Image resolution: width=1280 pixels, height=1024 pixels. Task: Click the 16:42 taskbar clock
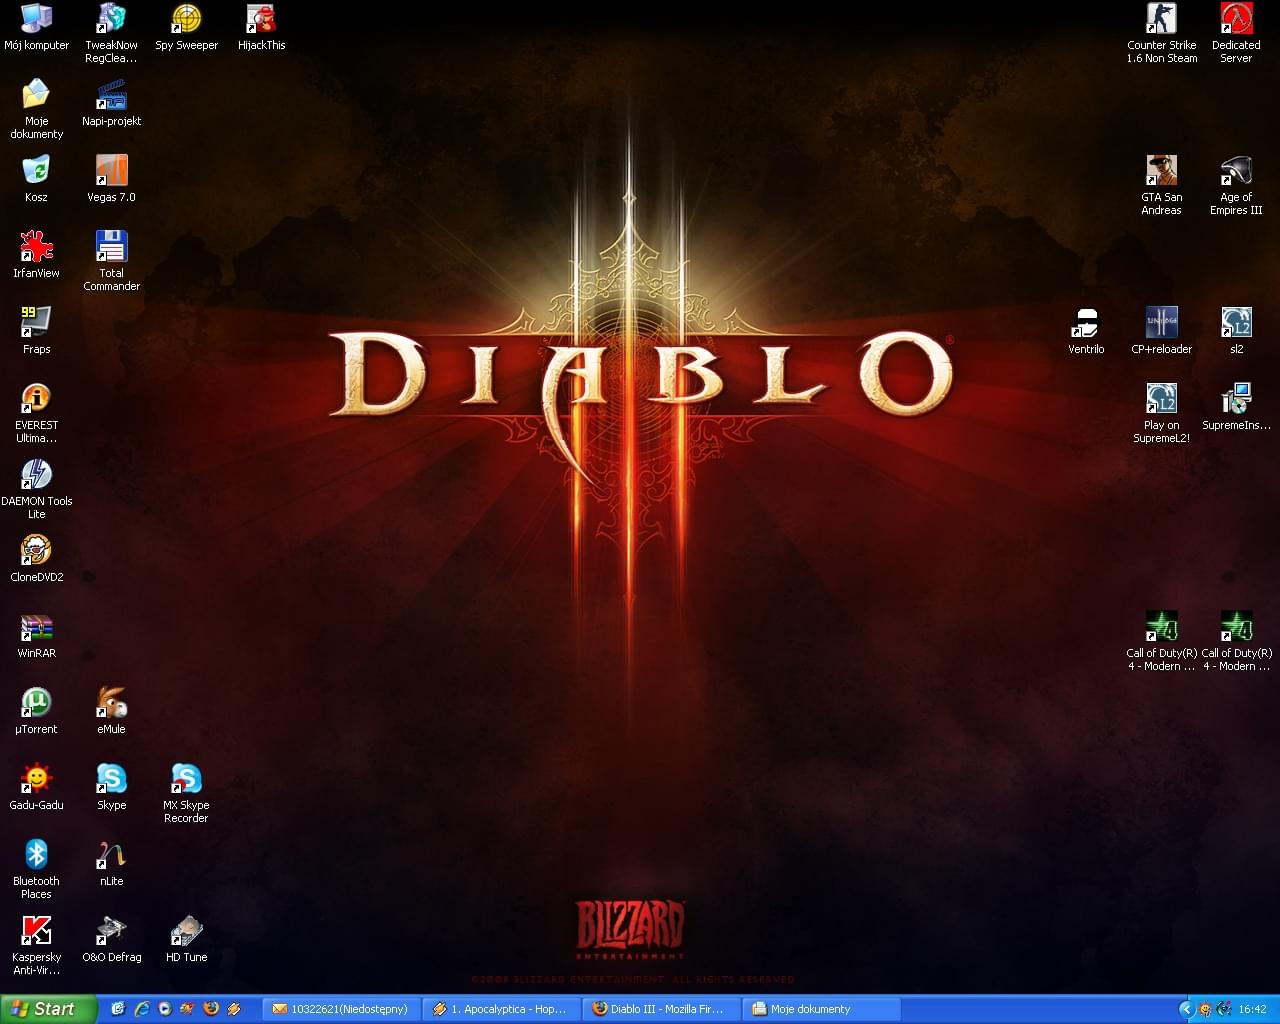(x=1252, y=1009)
